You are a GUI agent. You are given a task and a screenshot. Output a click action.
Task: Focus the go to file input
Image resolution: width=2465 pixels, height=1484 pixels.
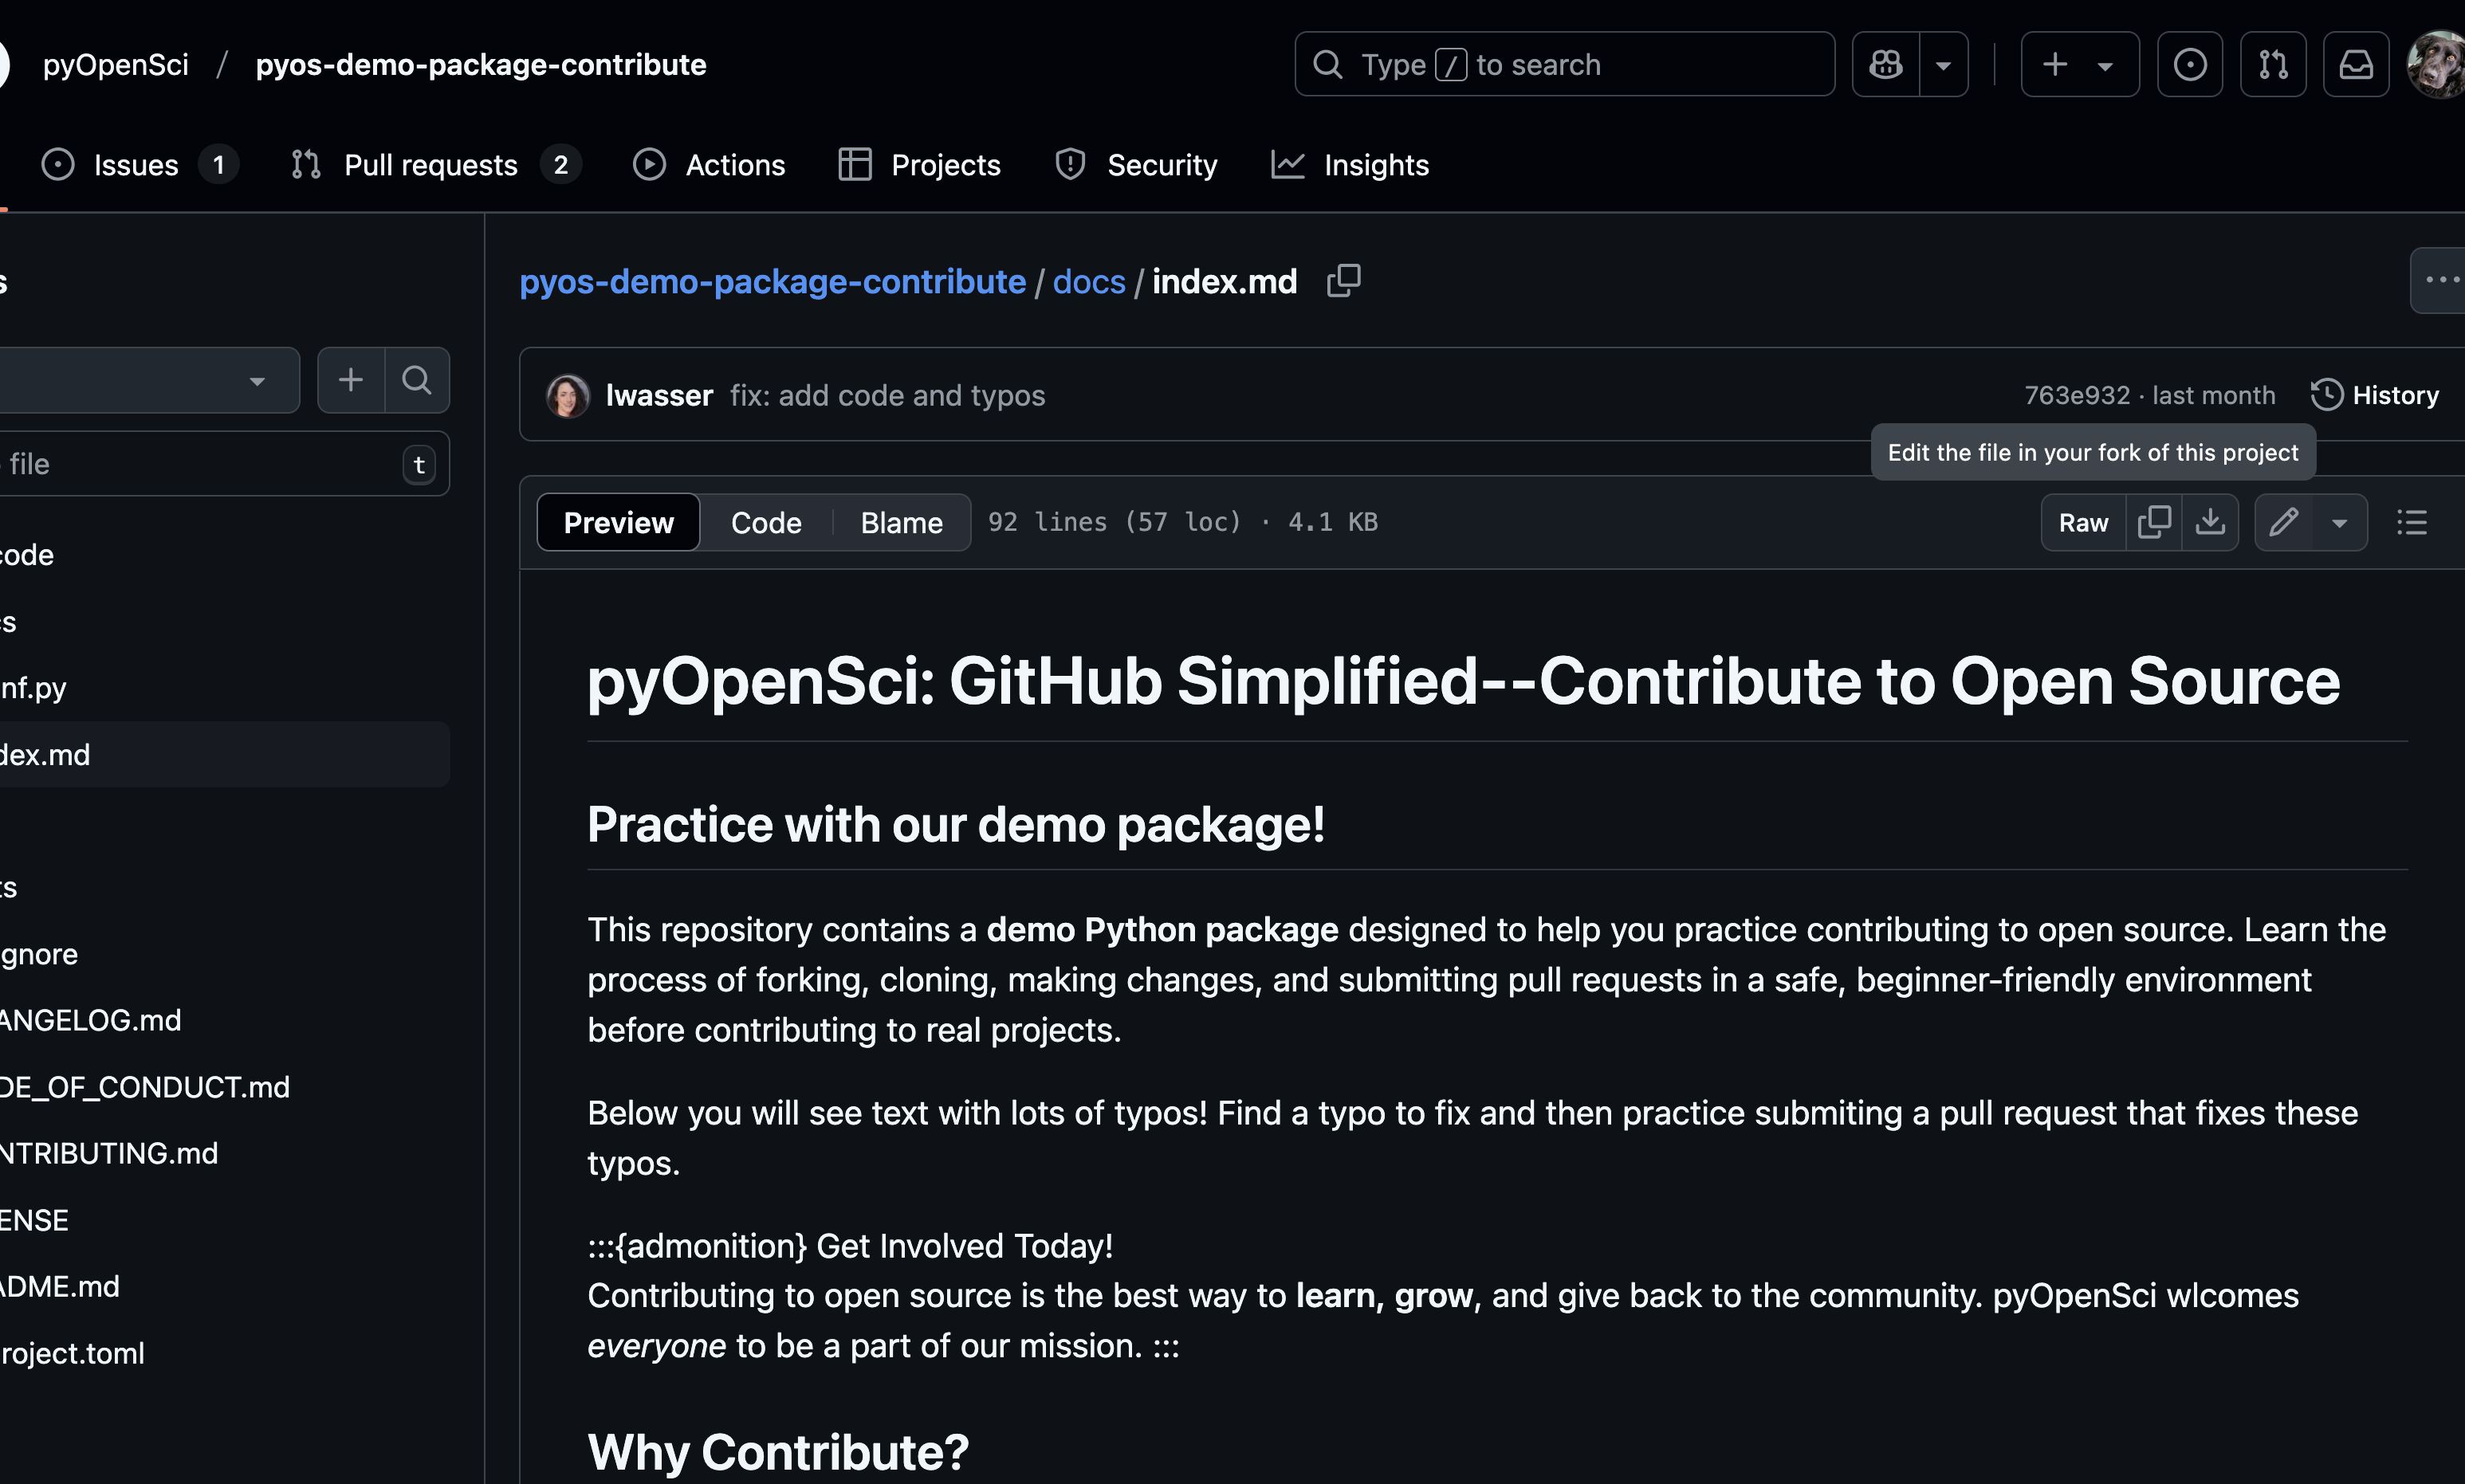[x=224, y=464]
